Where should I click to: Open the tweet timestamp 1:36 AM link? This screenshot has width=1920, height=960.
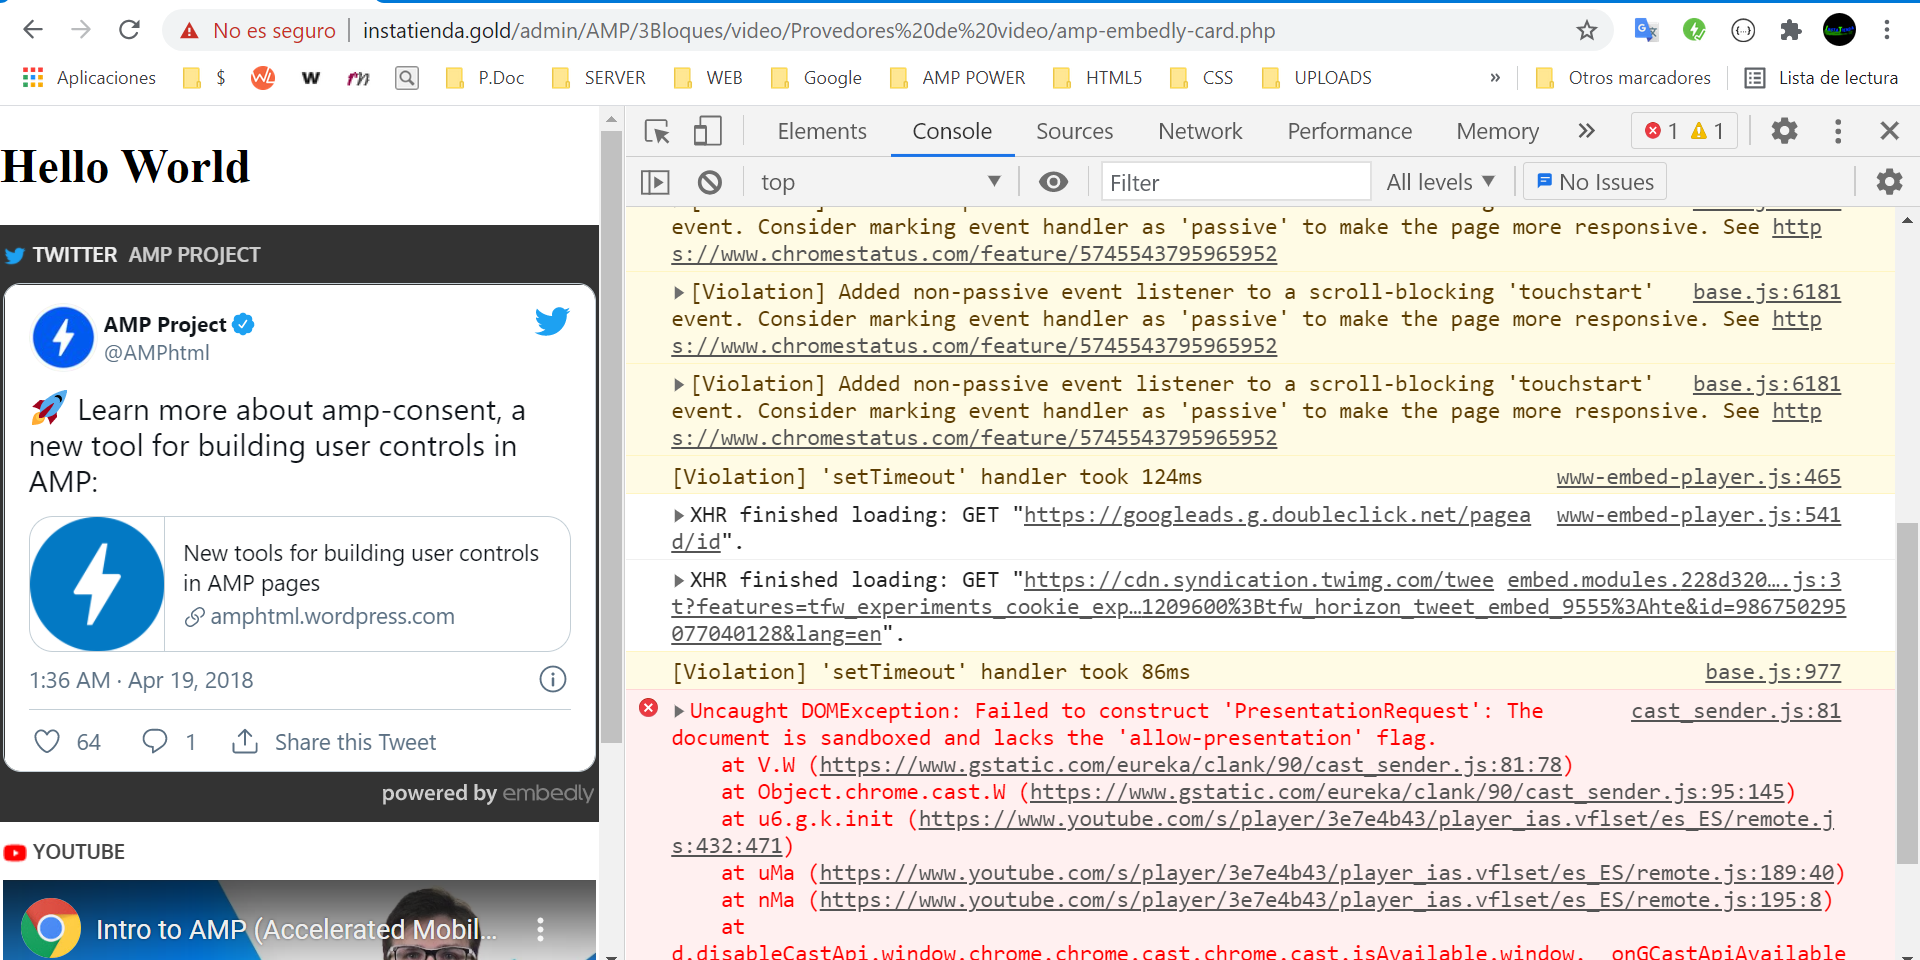coord(141,680)
